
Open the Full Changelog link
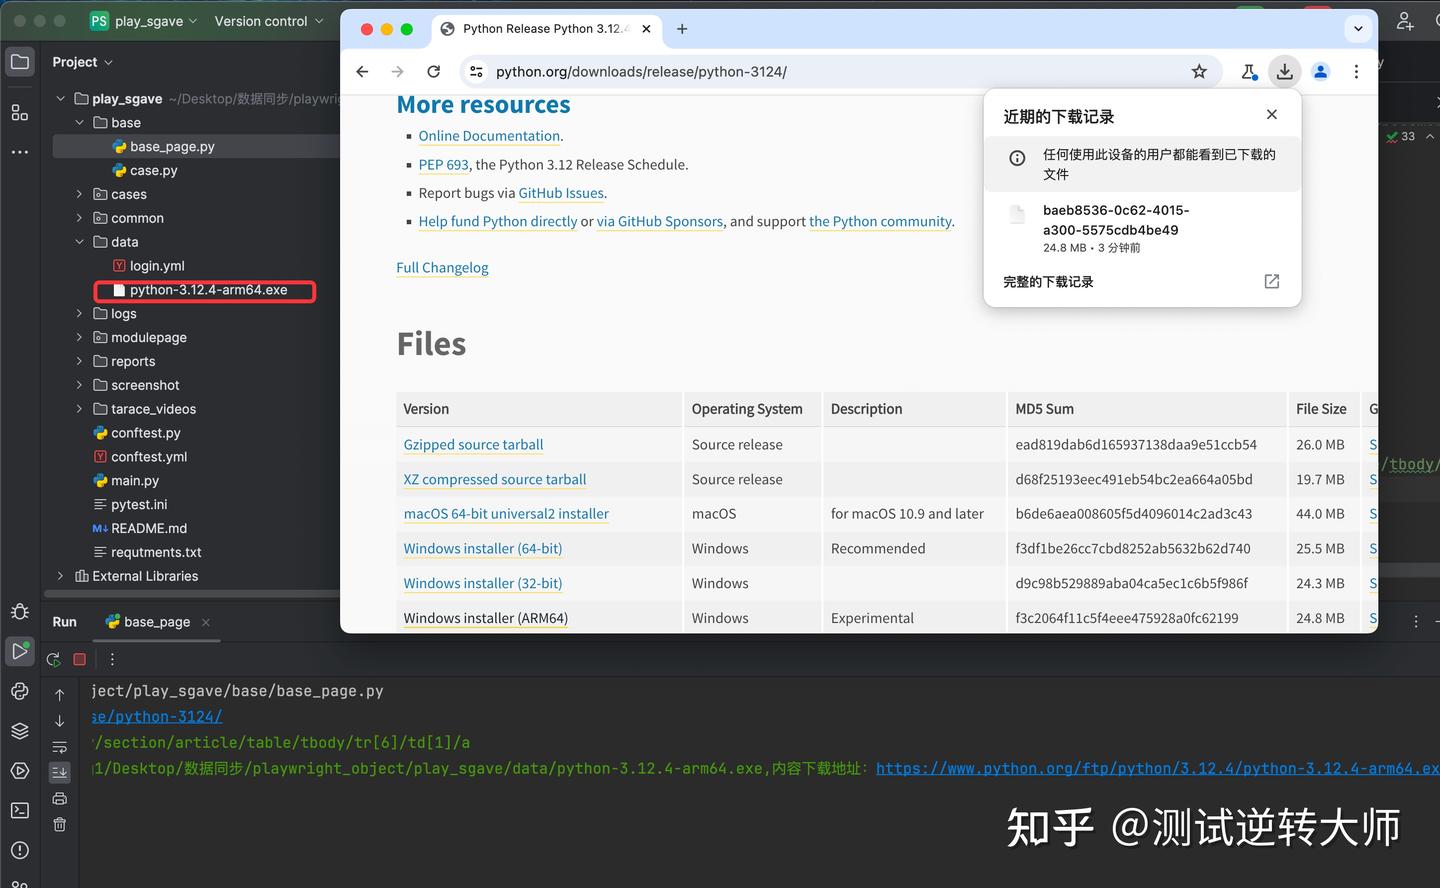[x=442, y=267]
